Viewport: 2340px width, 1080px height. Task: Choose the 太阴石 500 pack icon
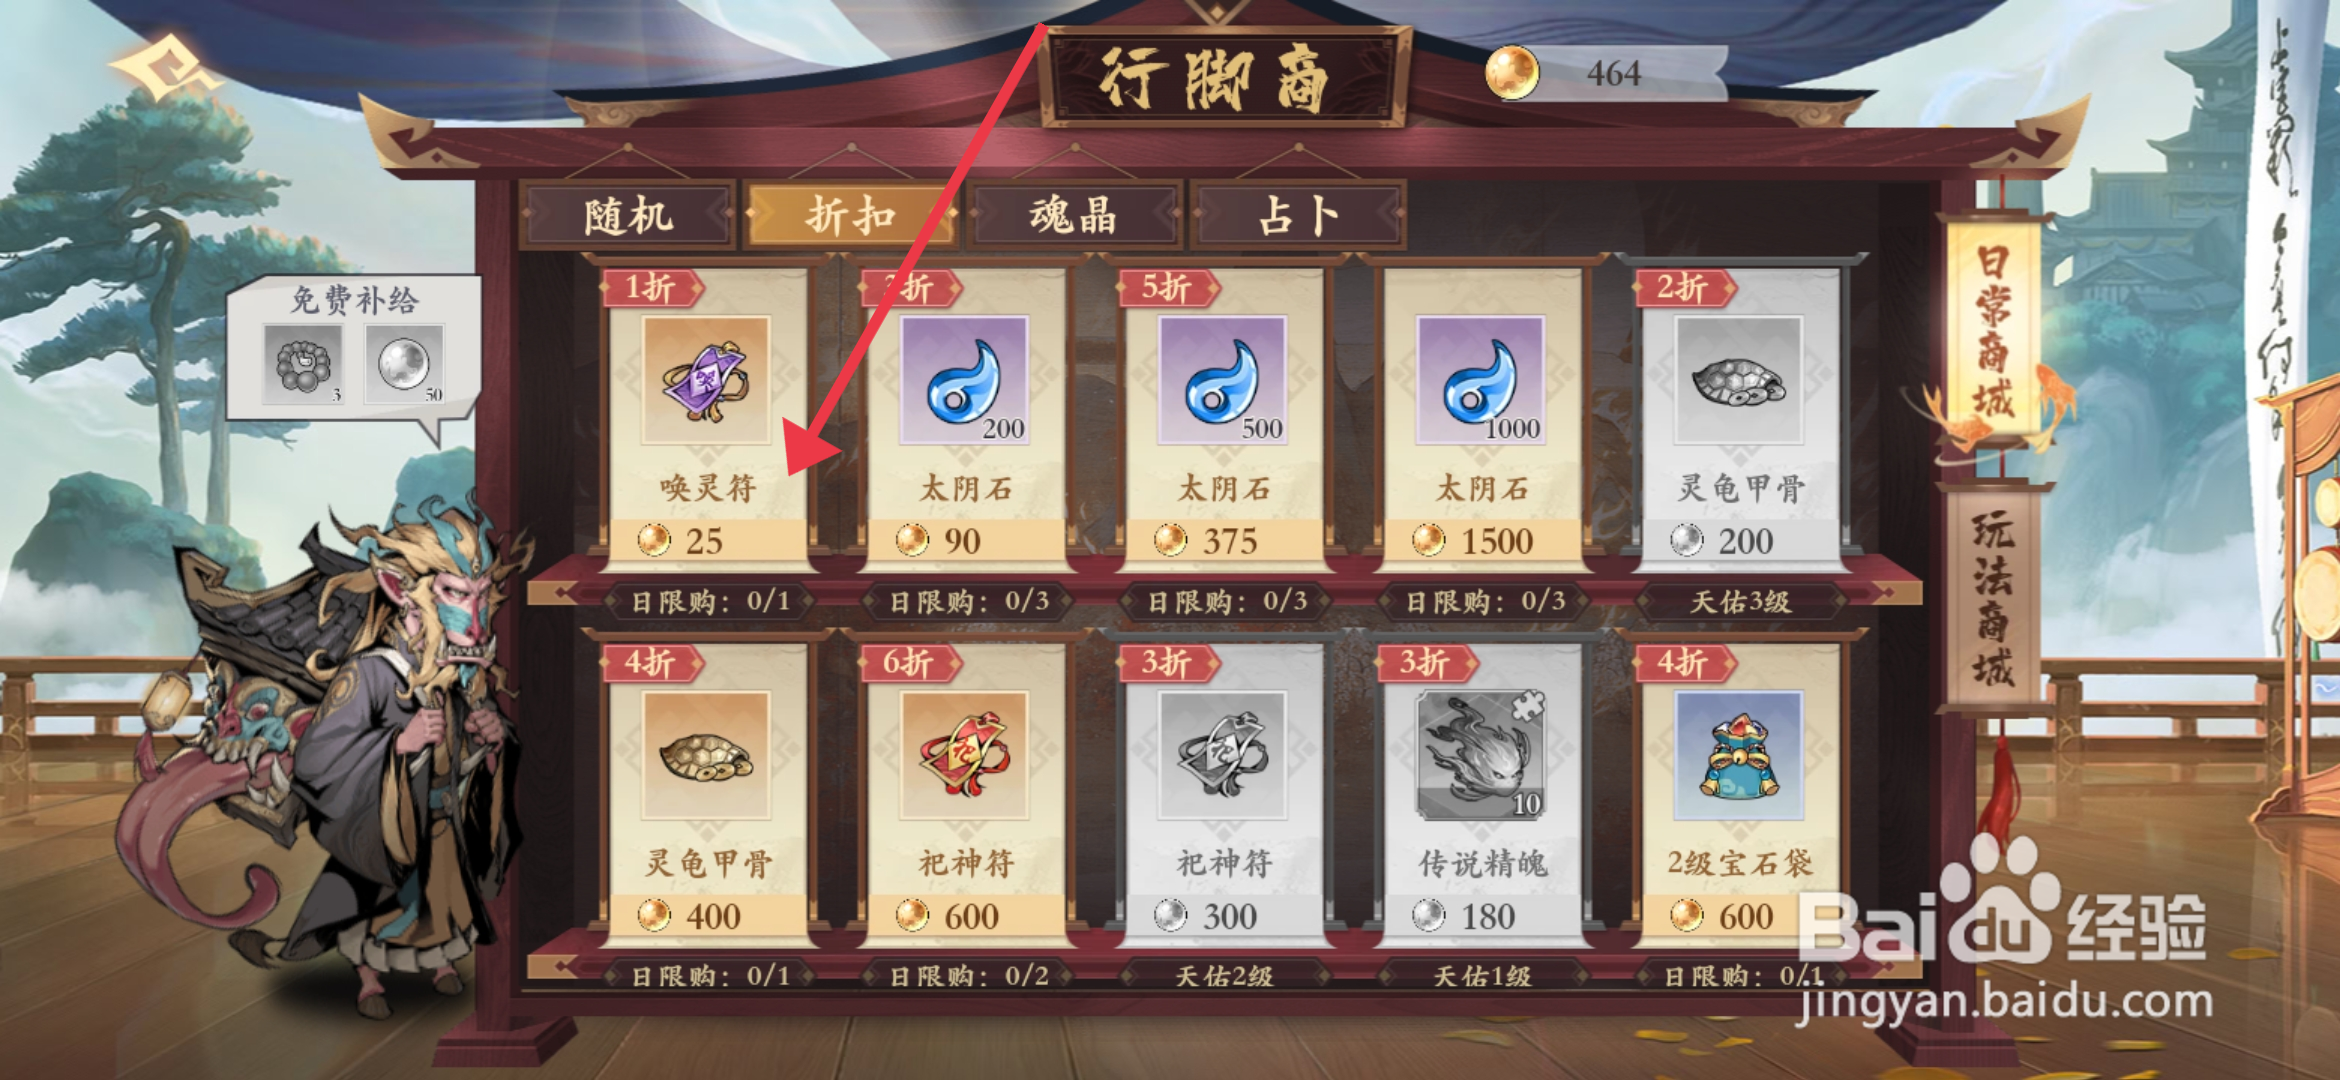pos(1222,380)
